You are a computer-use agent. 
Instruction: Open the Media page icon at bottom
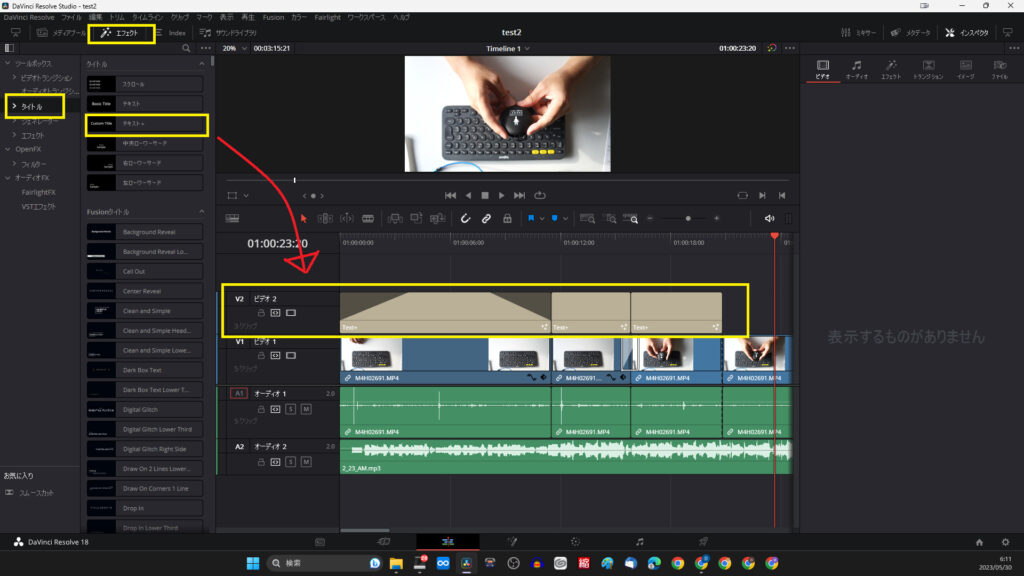pos(320,542)
